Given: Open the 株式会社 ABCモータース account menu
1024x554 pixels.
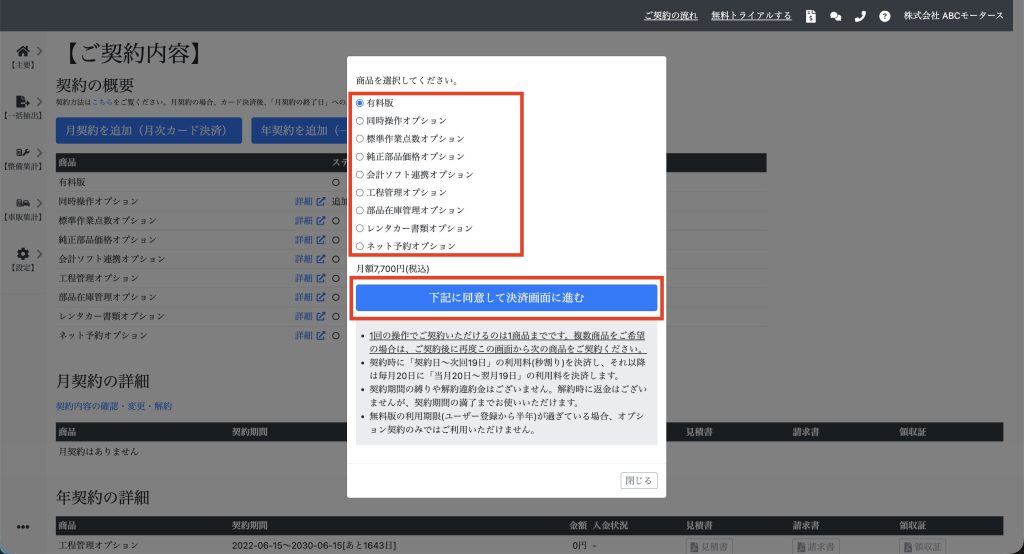Looking at the screenshot, I should click(953, 16).
